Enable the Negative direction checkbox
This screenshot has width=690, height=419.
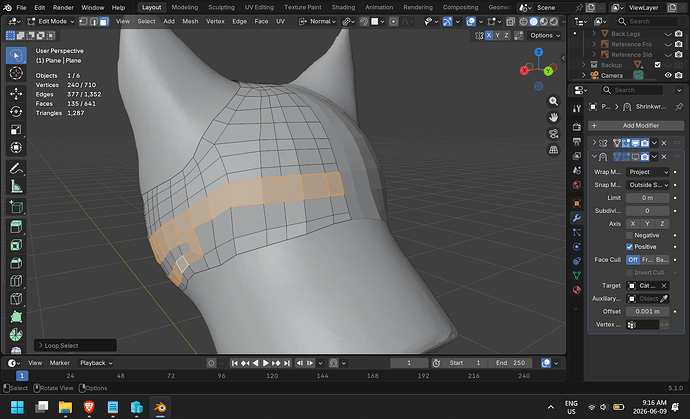pyautogui.click(x=629, y=235)
